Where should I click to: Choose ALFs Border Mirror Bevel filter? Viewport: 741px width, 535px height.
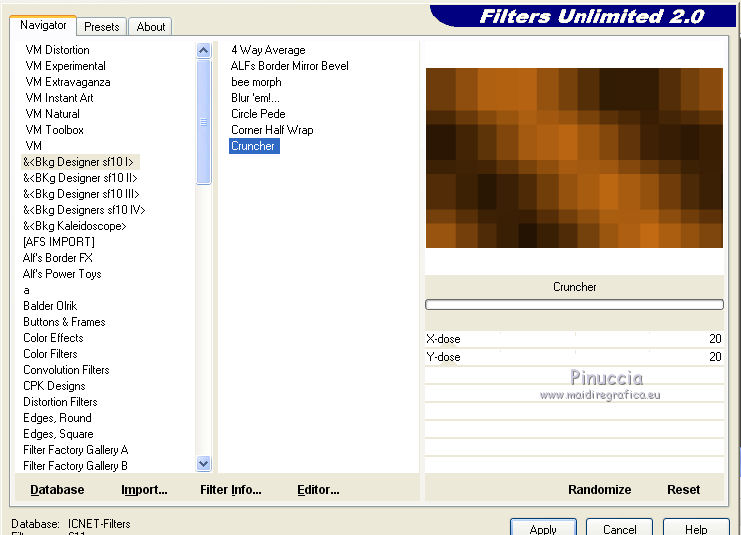click(290, 66)
